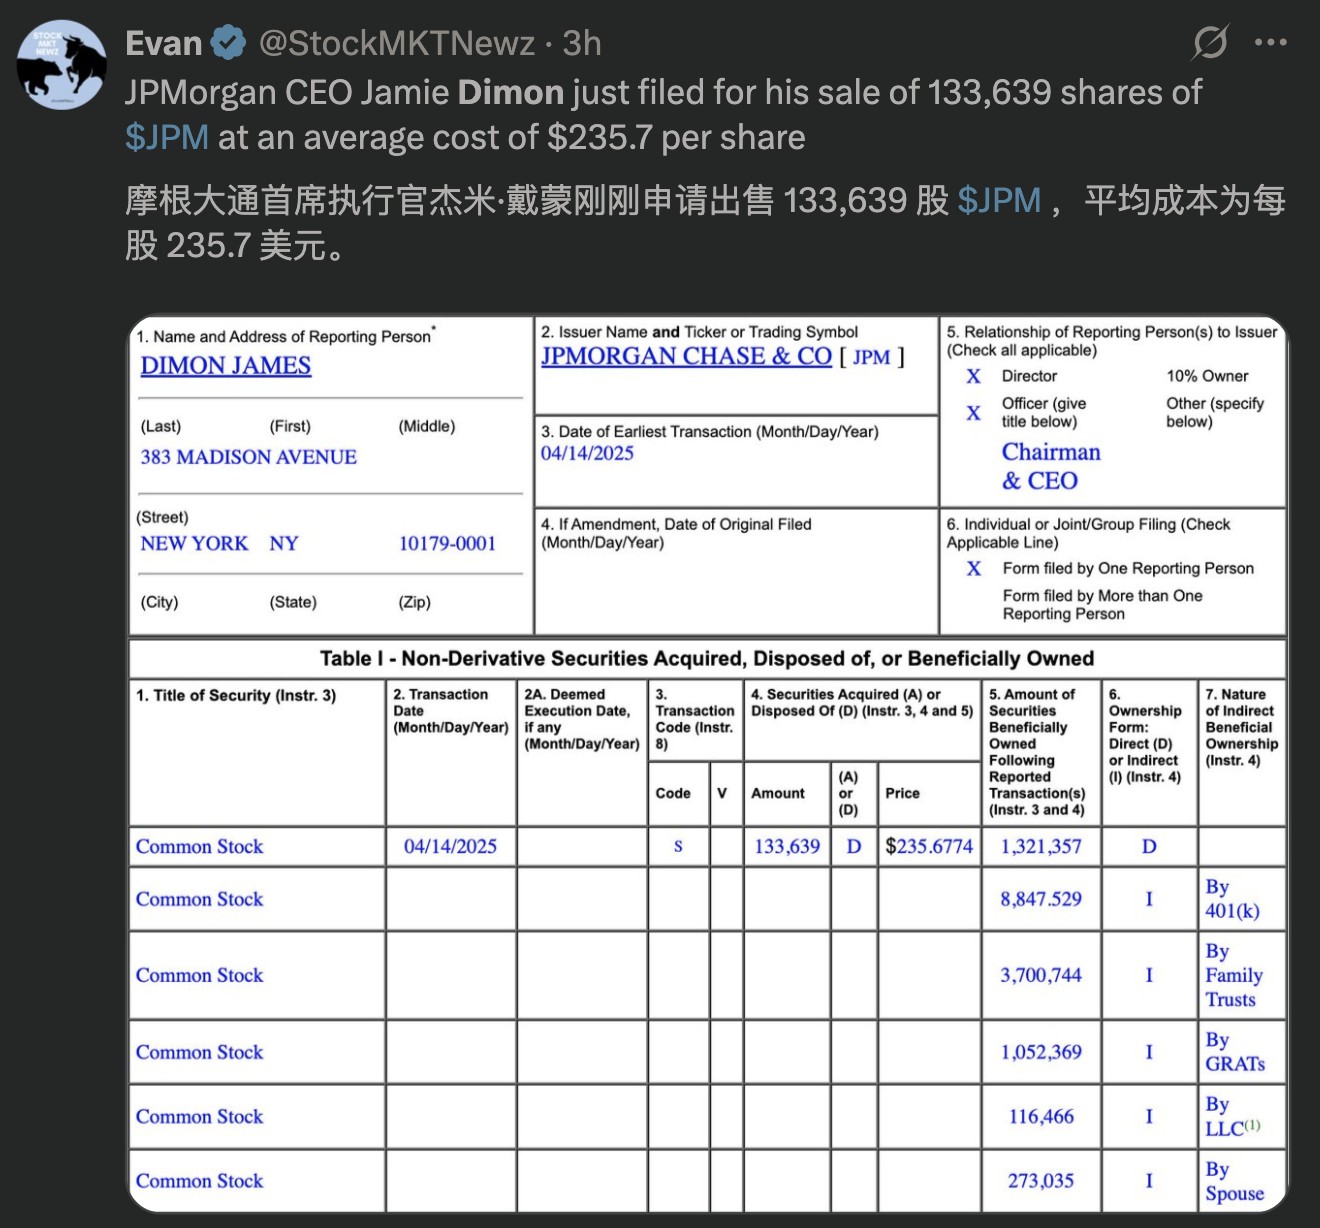Click the JPM ticker symbol in brackets
Image resolution: width=1320 pixels, height=1228 pixels.
pos(871,357)
